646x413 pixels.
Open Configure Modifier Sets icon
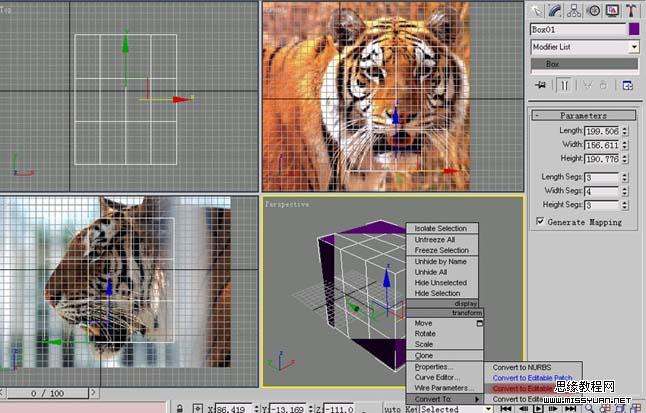click(x=627, y=85)
